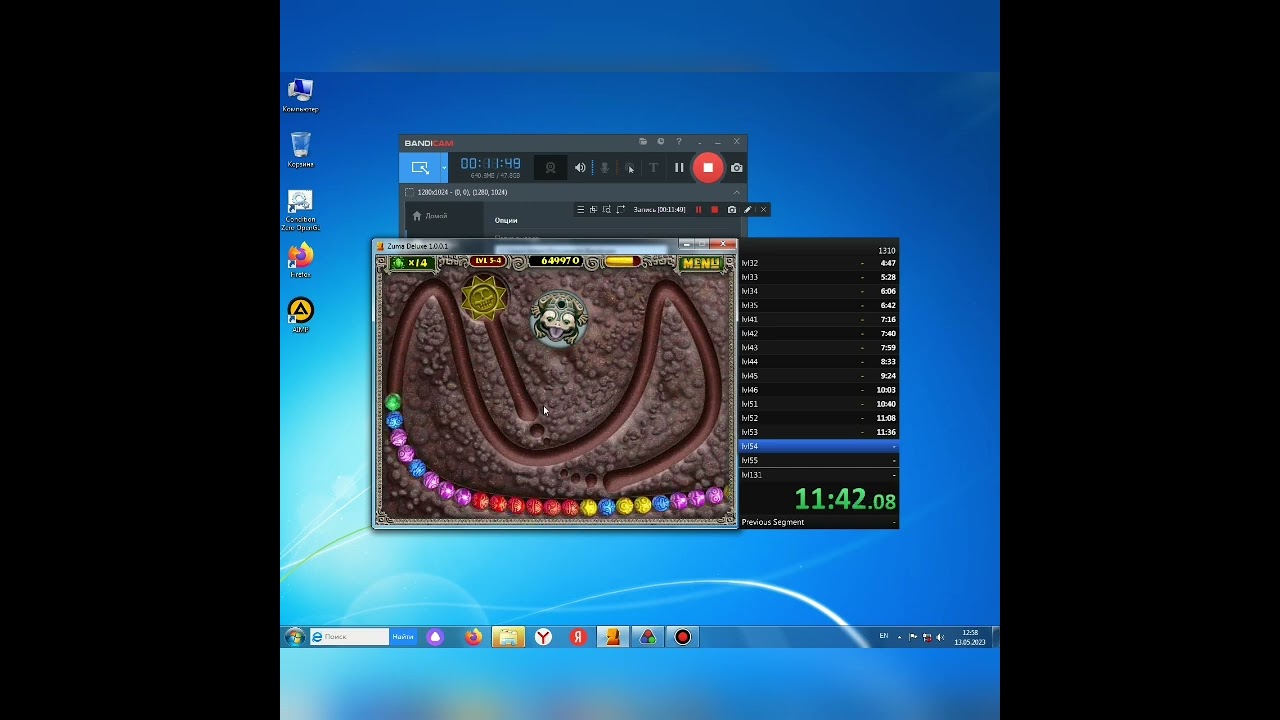Open the AIMP desktop shortcut
Image resolution: width=1280 pixels, height=720 pixels.
pos(300,315)
